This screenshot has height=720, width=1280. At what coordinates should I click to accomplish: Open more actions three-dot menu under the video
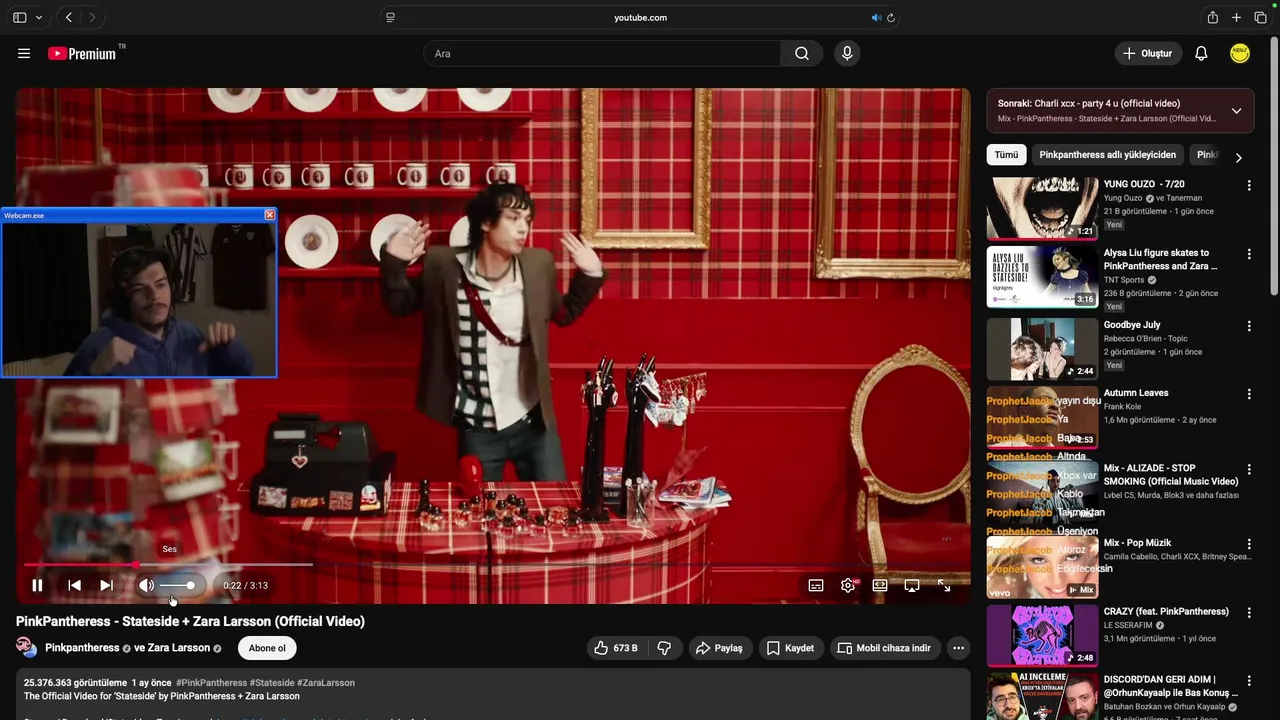tap(958, 648)
